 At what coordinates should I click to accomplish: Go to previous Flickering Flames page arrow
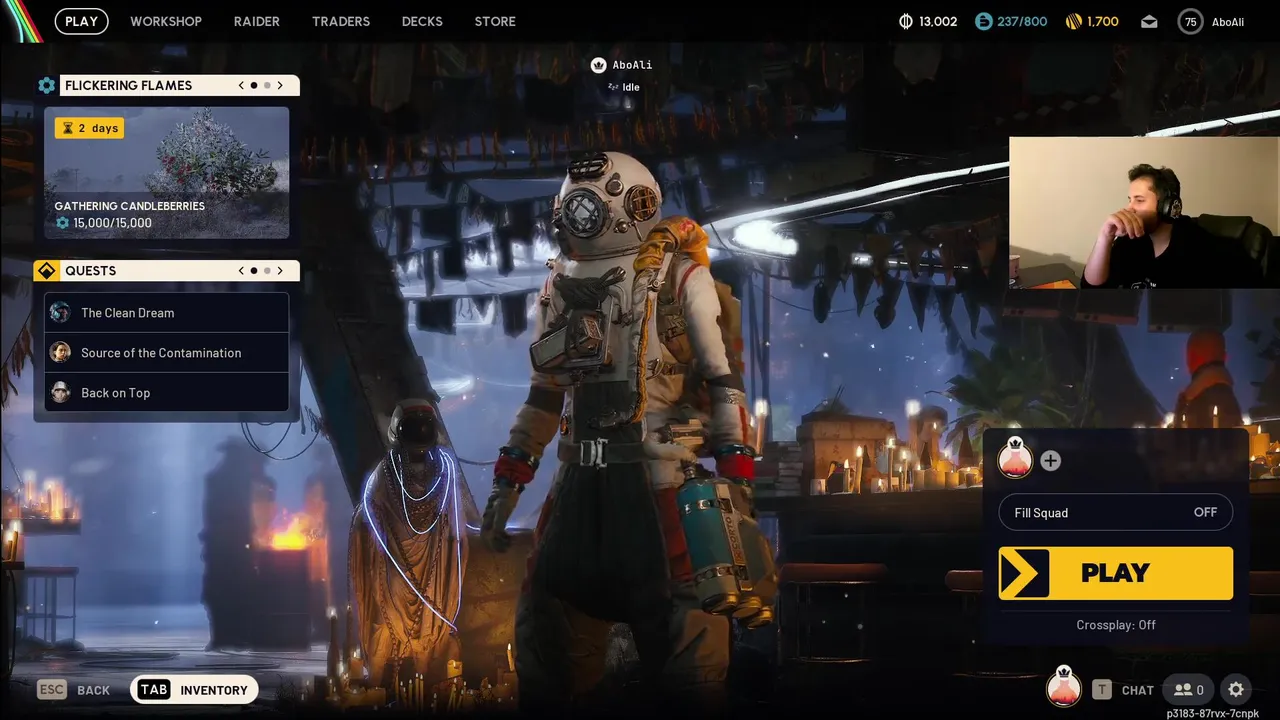(241, 85)
